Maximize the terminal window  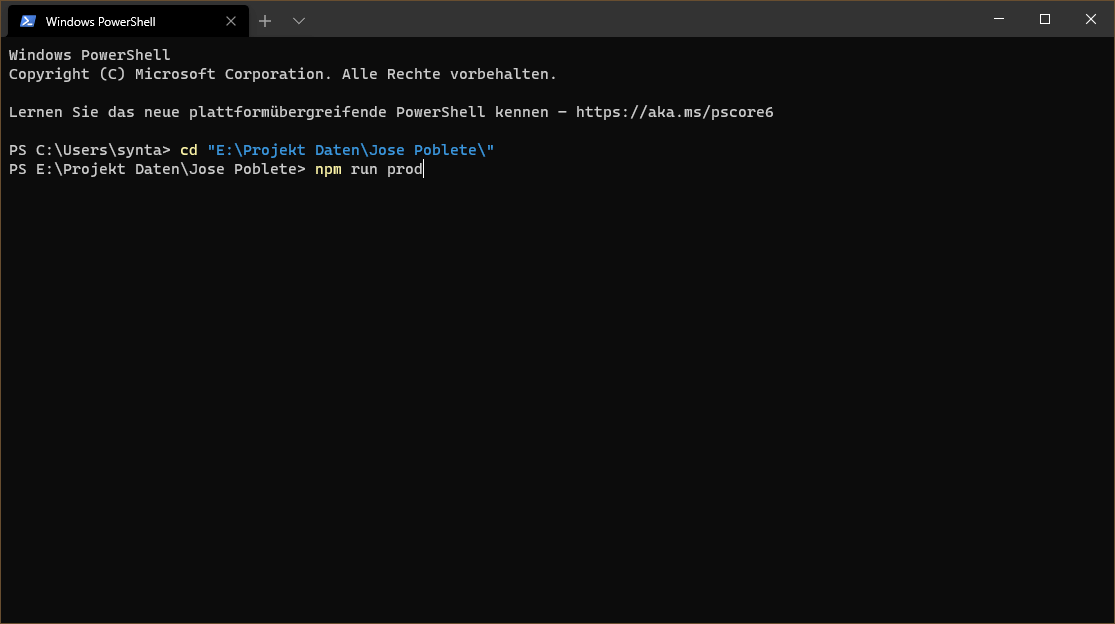pos(1045,19)
